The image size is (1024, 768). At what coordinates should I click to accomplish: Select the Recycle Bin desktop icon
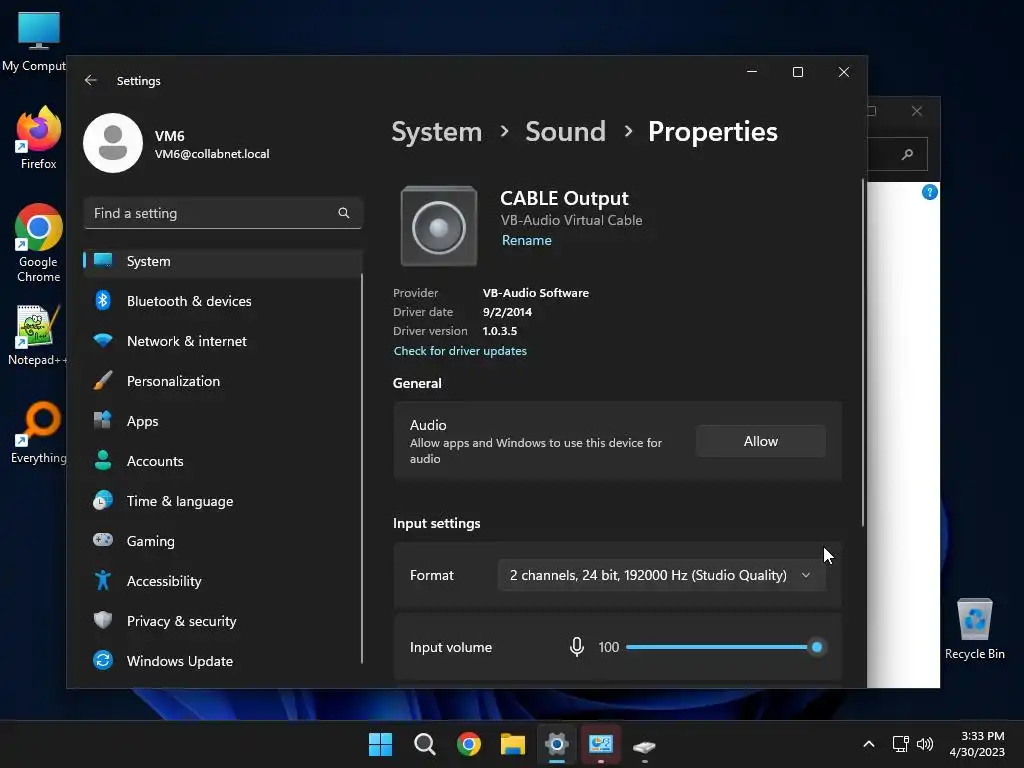pyautogui.click(x=974, y=628)
